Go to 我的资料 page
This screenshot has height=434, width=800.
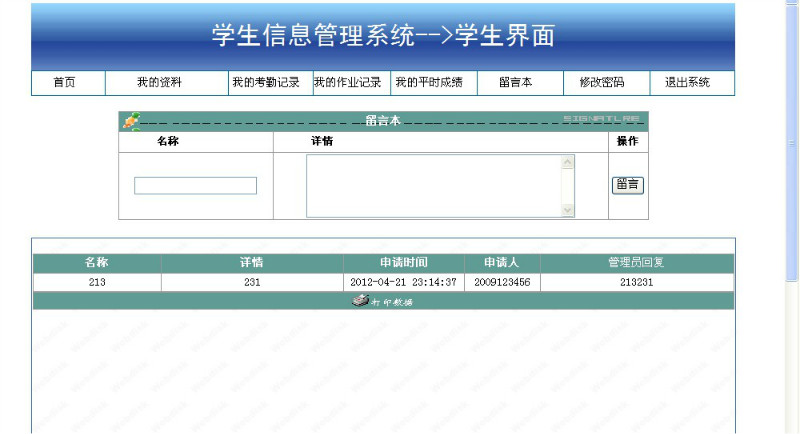click(x=159, y=83)
